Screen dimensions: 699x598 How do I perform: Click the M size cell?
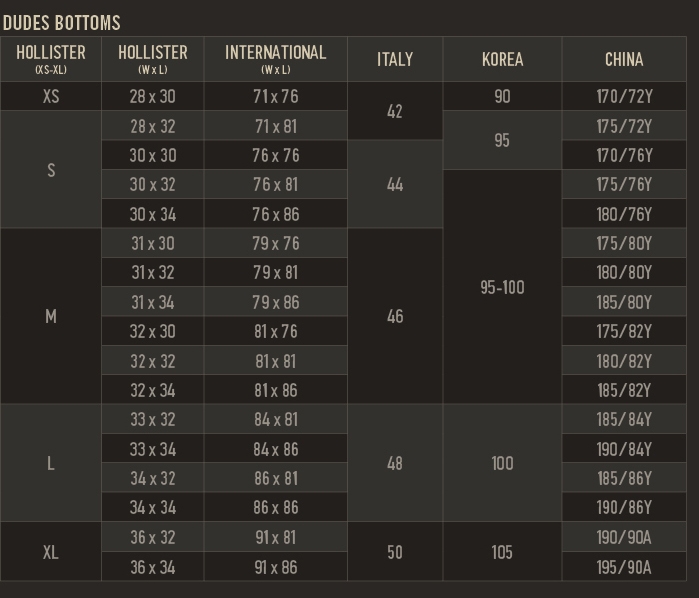point(51,316)
